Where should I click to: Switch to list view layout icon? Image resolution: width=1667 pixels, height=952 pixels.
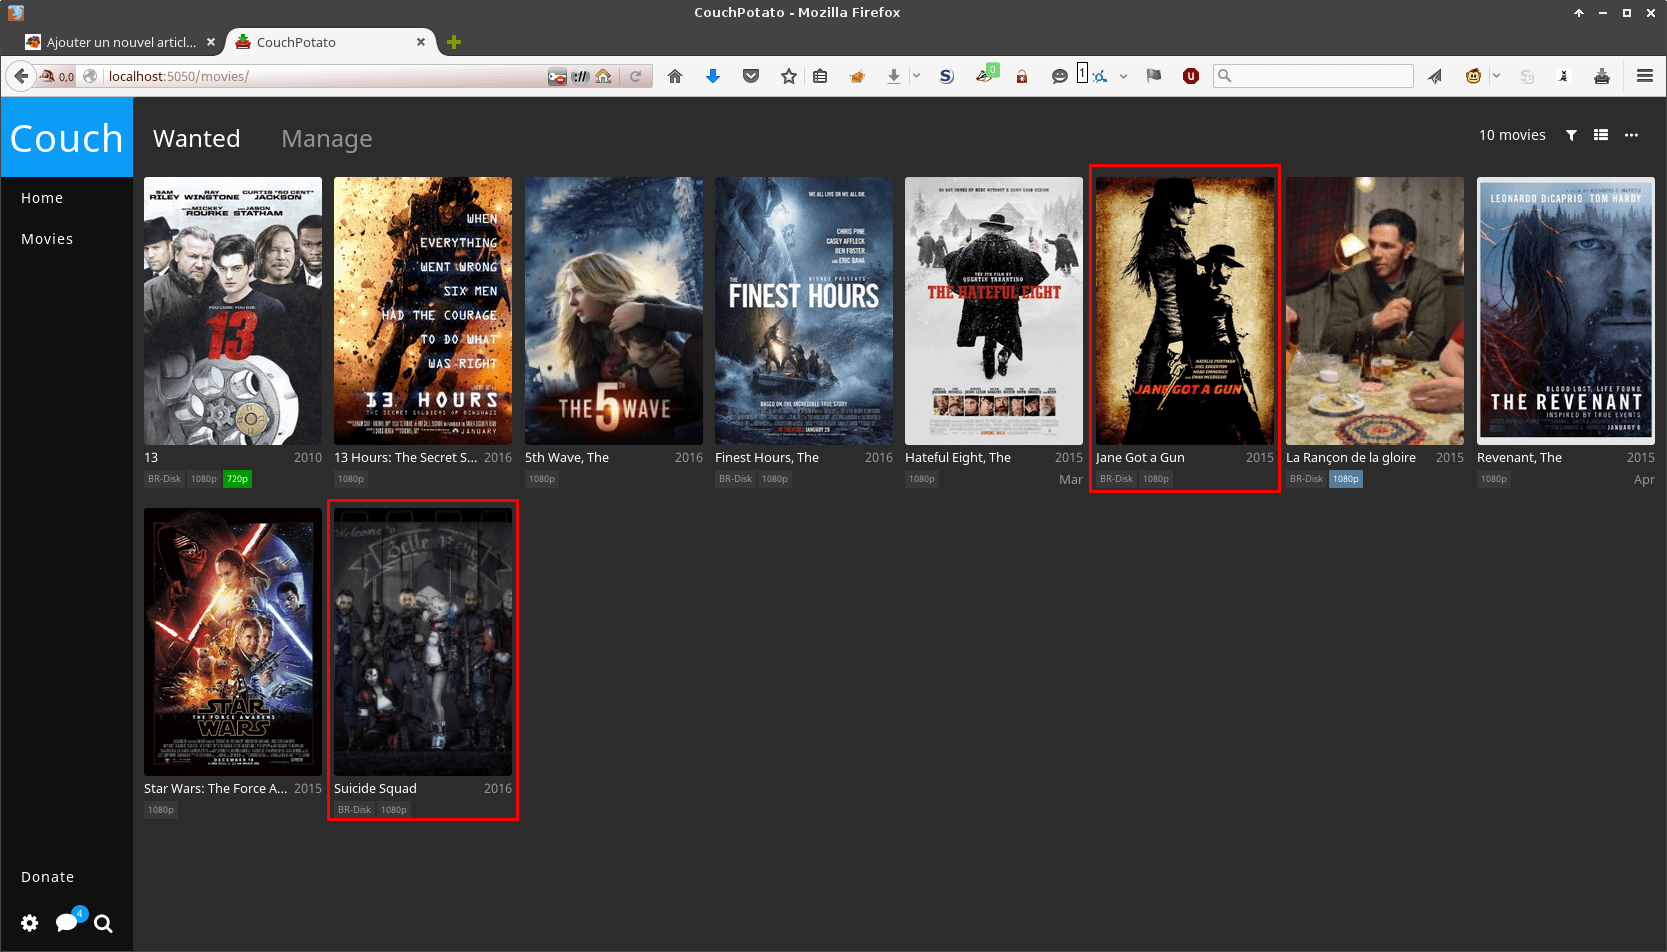click(x=1601, y=135)
